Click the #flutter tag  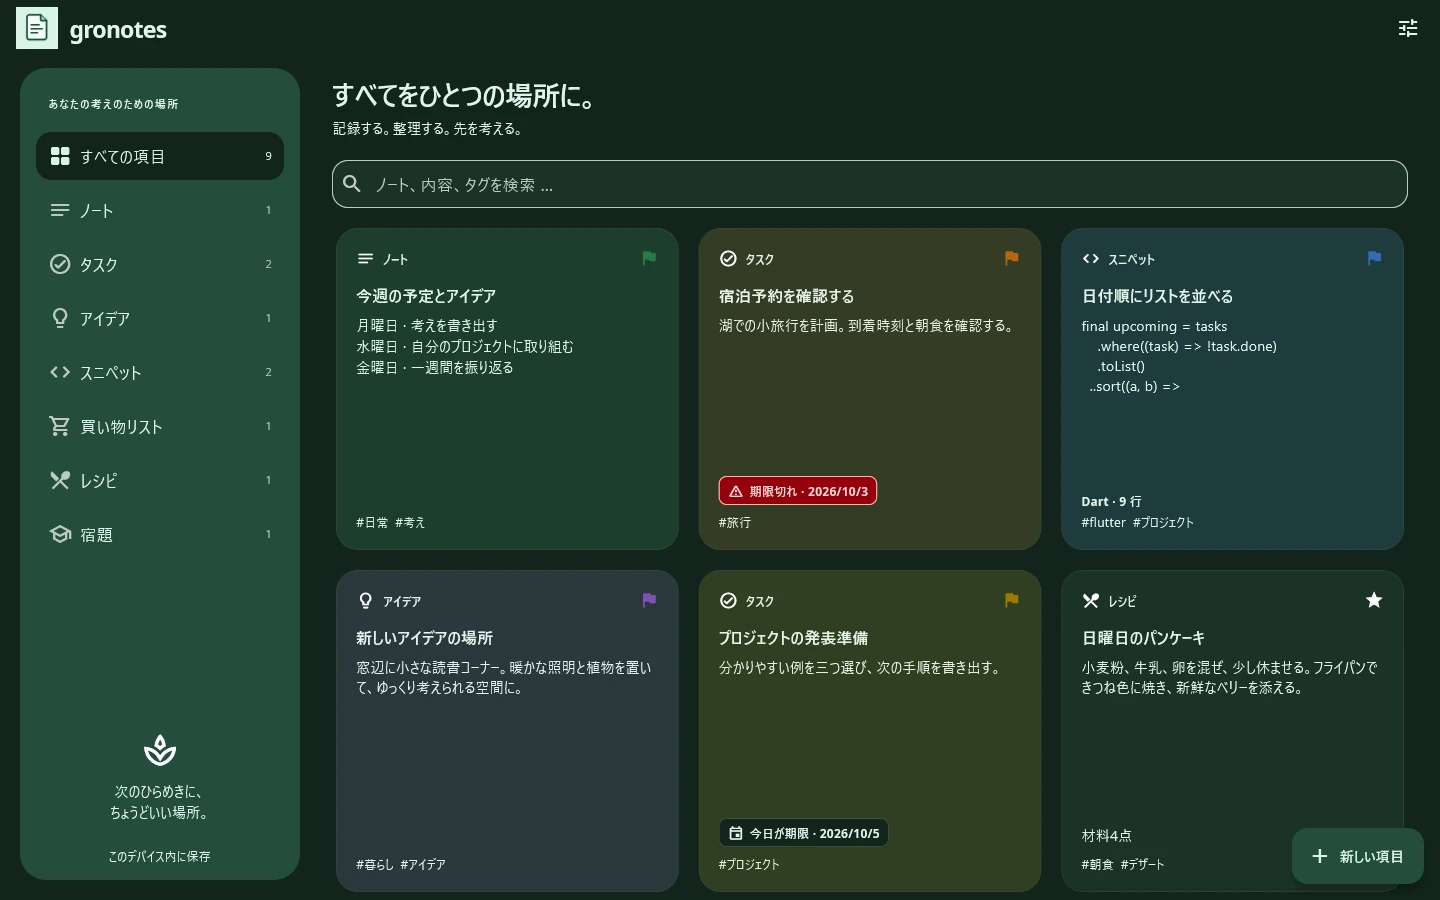1104,522
